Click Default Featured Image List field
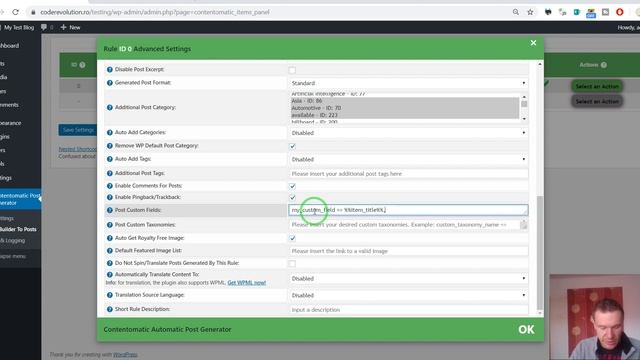Screen dimensions: 640x360 point(408,251)
